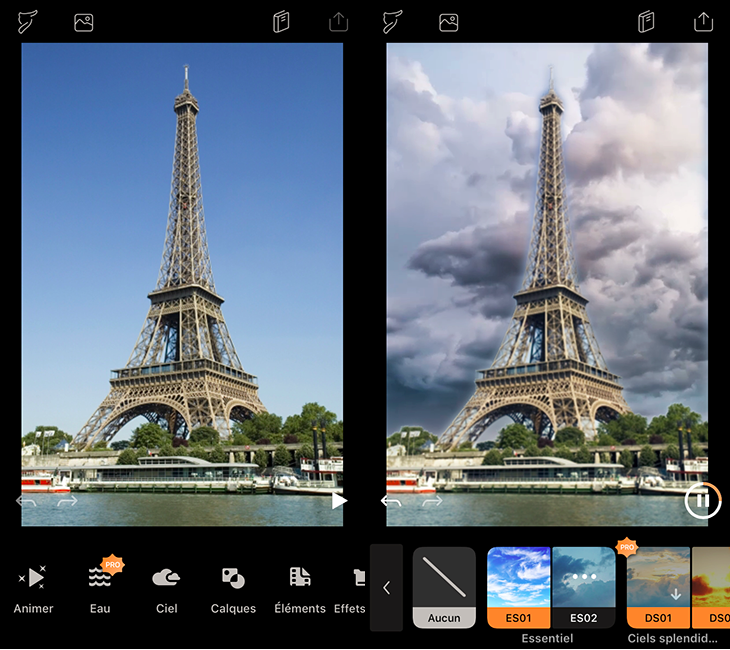Select the Animer tool
The width and height of the screenshot is (730, 650).
pyautogui.click(x=33, y=586)
